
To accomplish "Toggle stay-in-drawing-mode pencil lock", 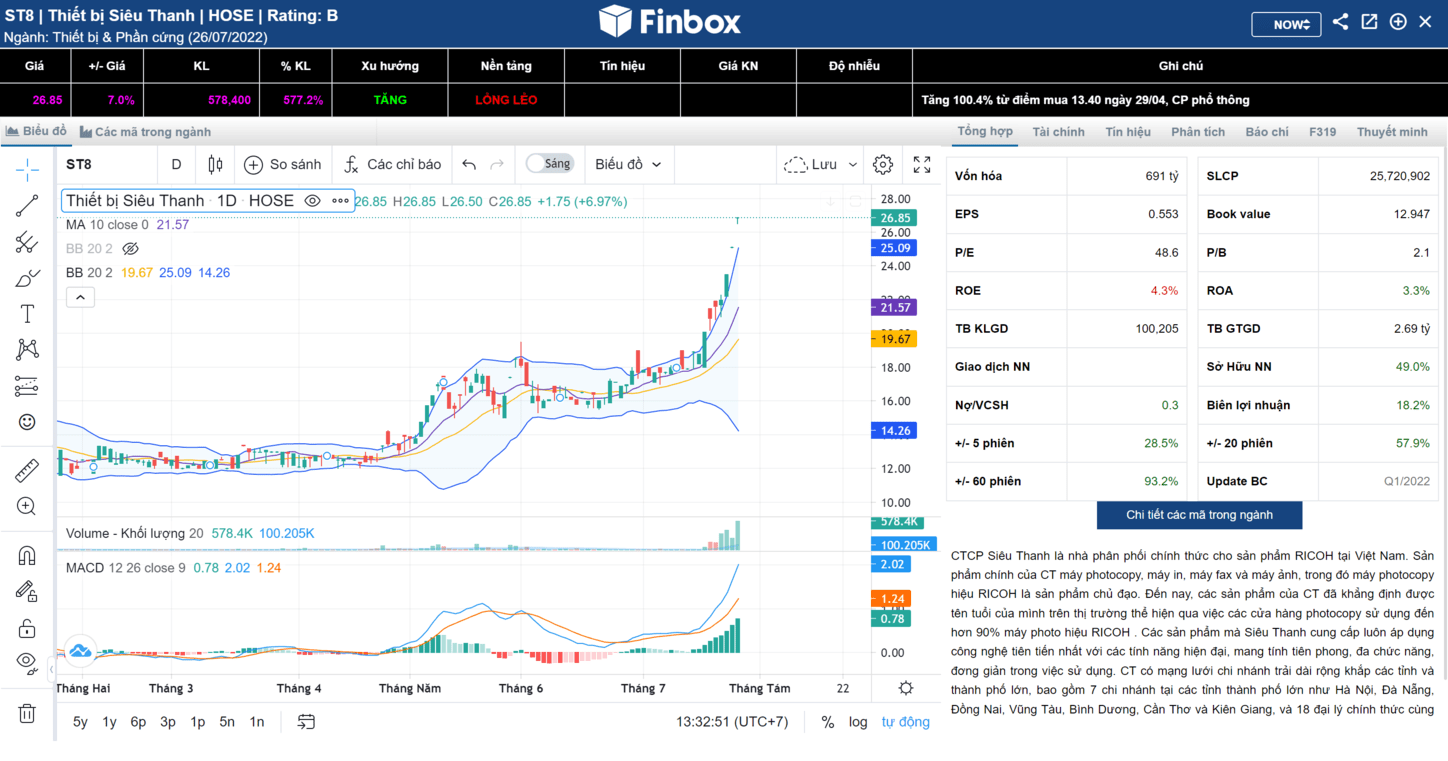I will (27, 592).
